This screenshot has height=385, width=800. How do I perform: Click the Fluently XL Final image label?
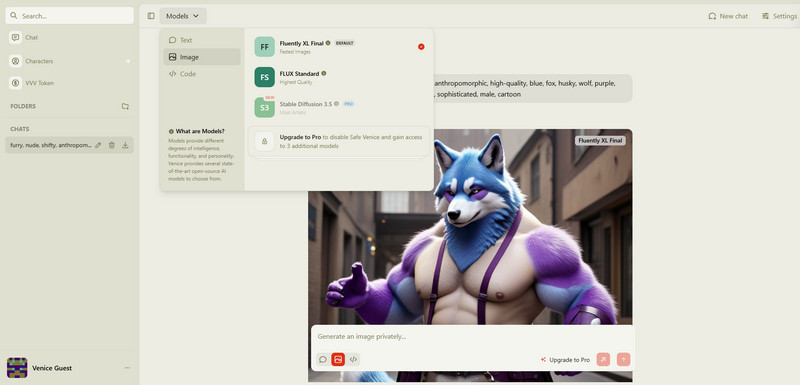600,140
